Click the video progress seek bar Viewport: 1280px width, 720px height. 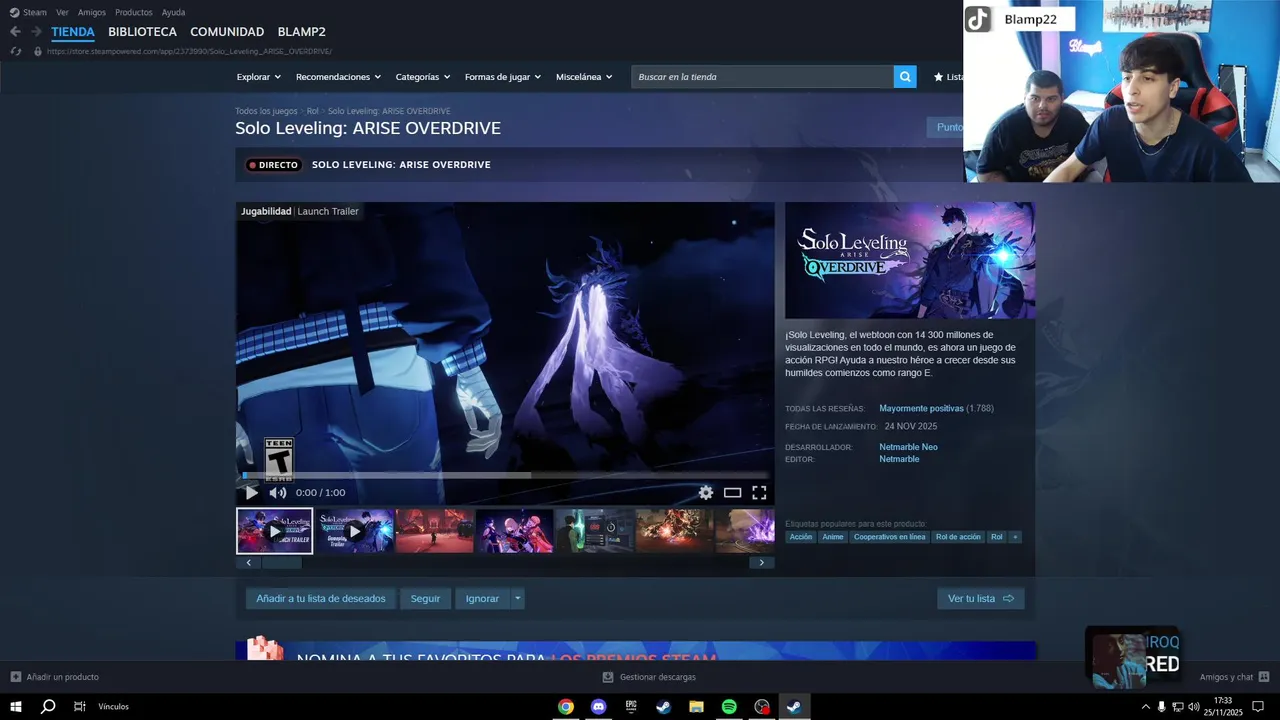(x=505, y=475)
